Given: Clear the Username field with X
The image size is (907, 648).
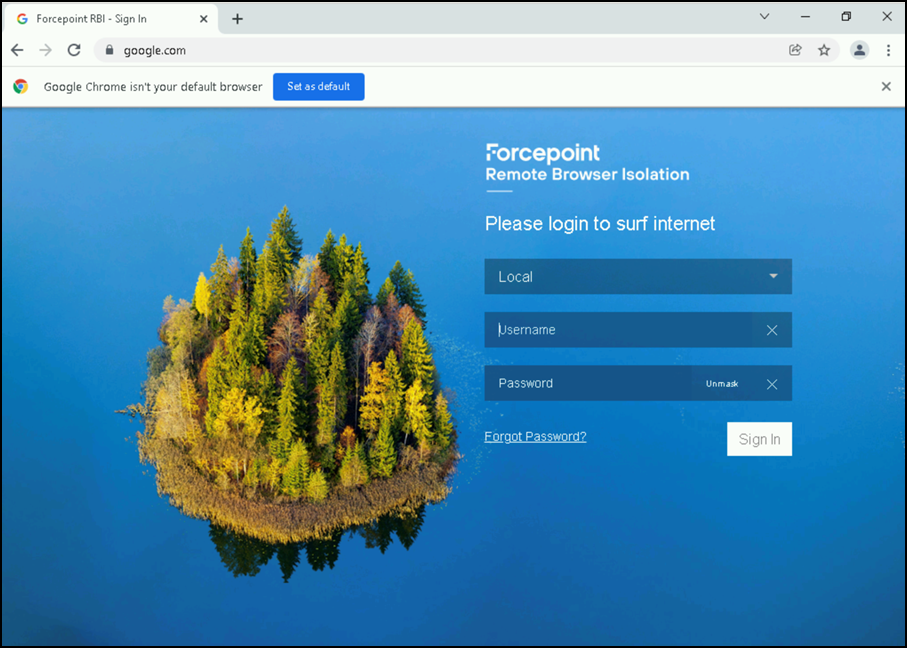Looking at the screenshot, I should tap(771, 330).
